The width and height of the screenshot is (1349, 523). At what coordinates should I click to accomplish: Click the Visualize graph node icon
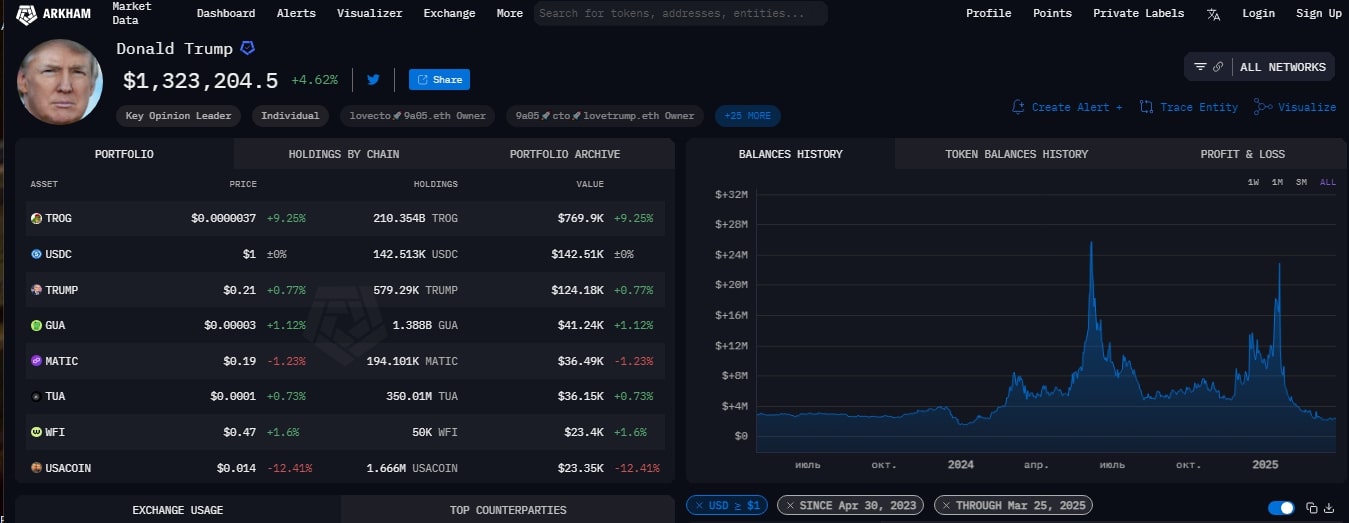click(1263, 107)
